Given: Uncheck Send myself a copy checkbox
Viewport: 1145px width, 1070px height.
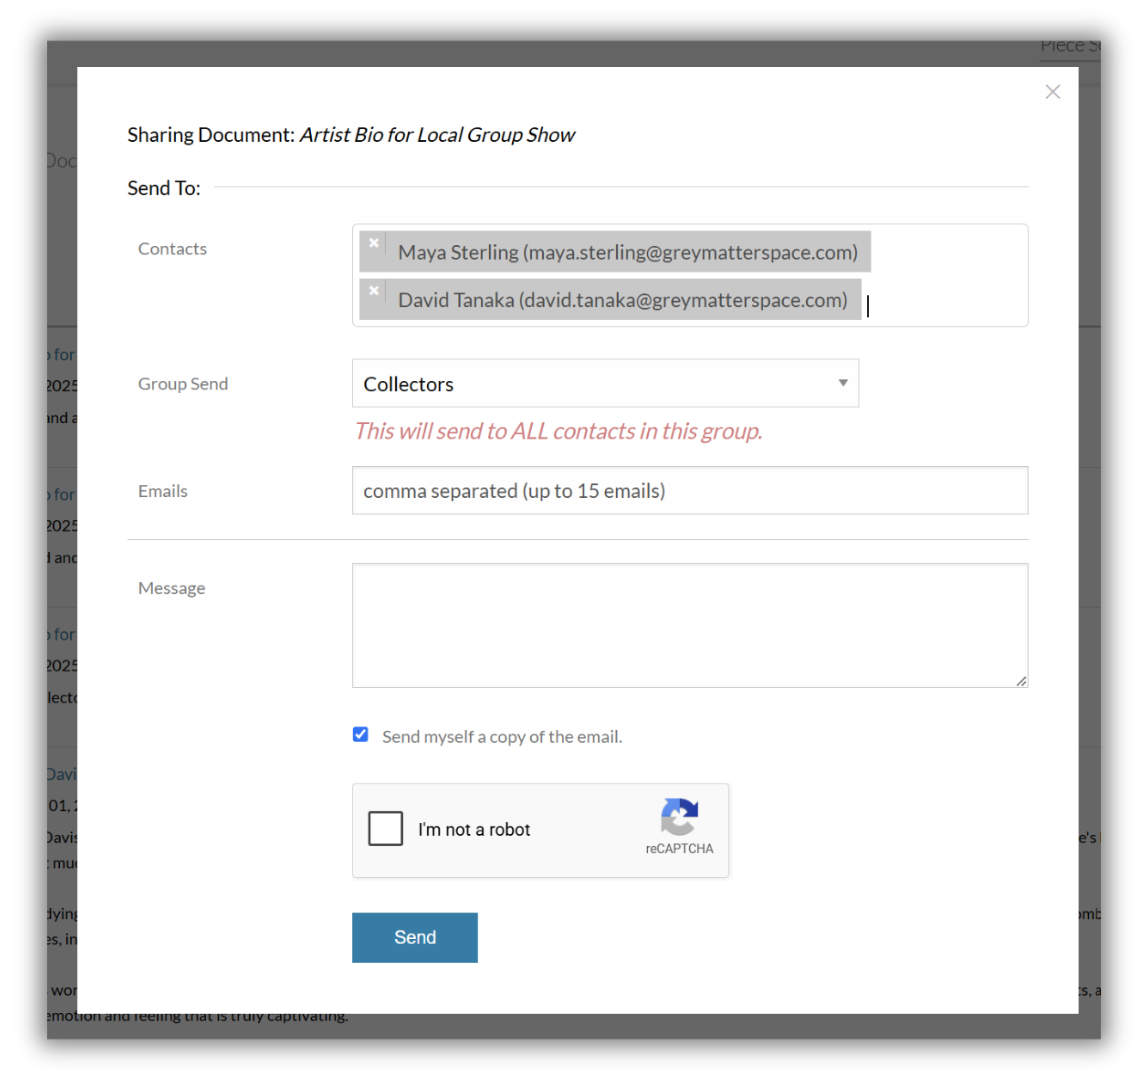Looking at the screenshot, I should 361,735.
